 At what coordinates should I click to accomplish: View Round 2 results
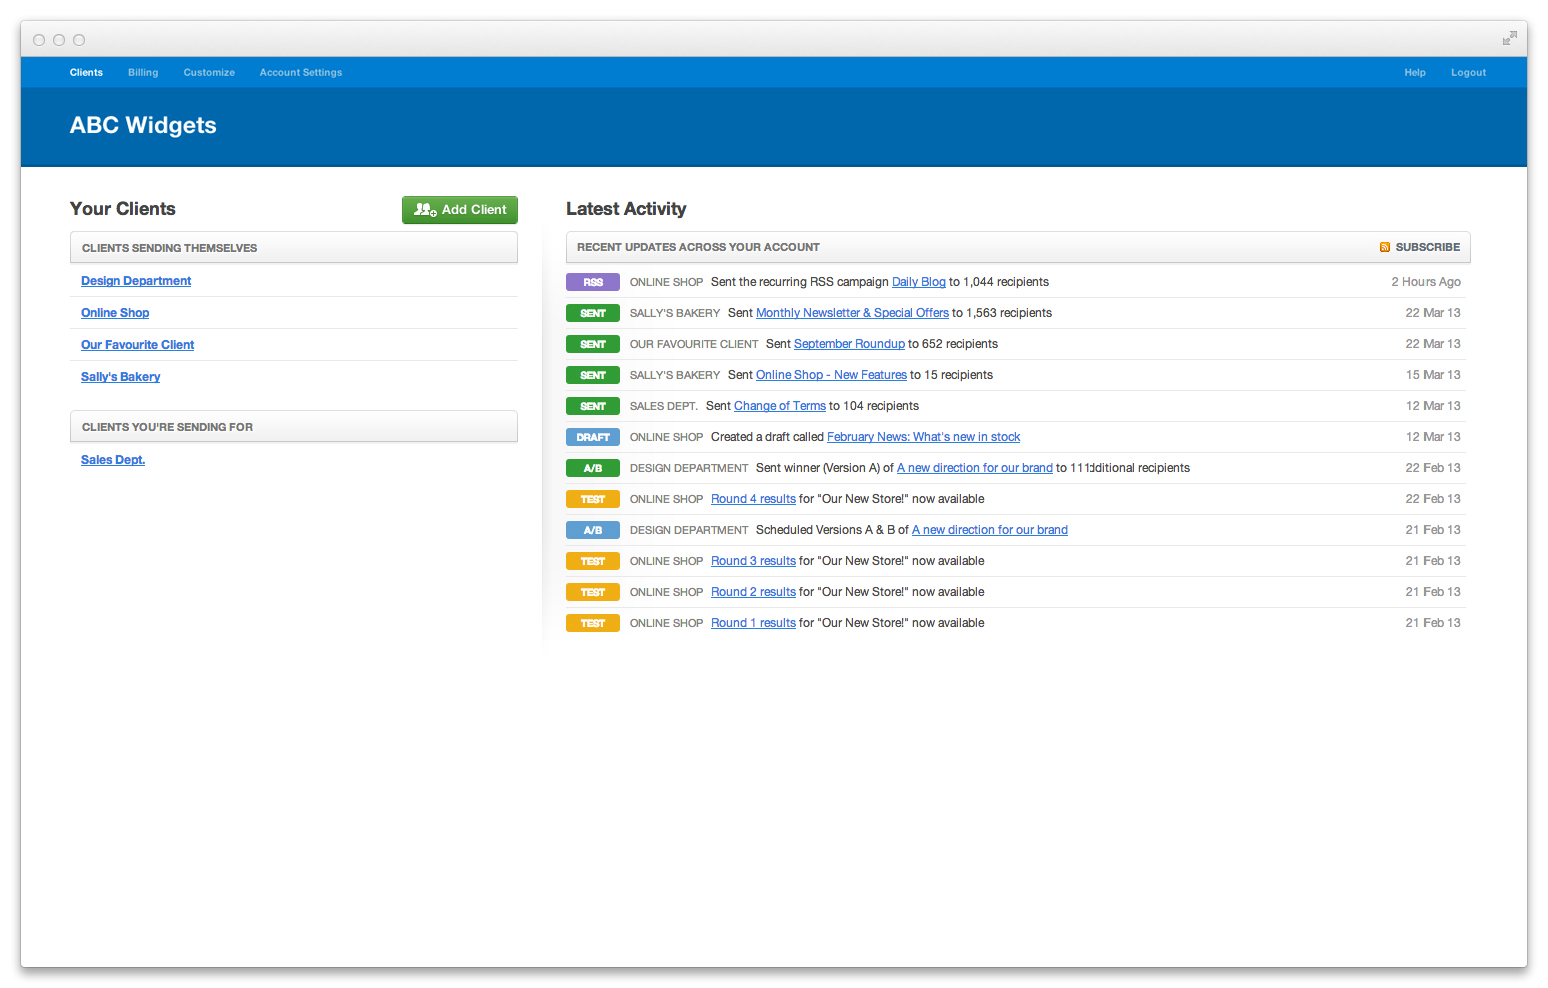[x=753, y=592]
